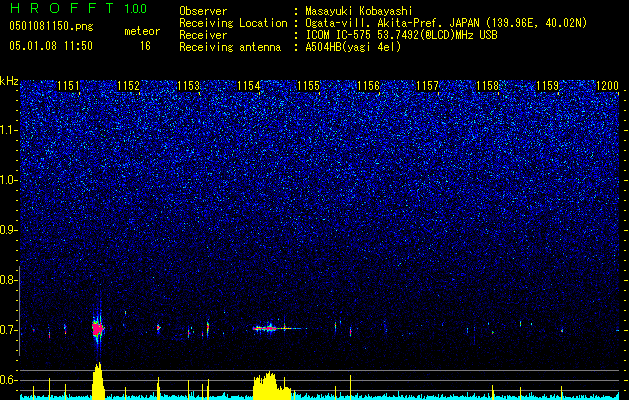The width and height of the screenshot is (629, 400).
Task: Click the 1200 time marker
Action: tap(607, 85)
